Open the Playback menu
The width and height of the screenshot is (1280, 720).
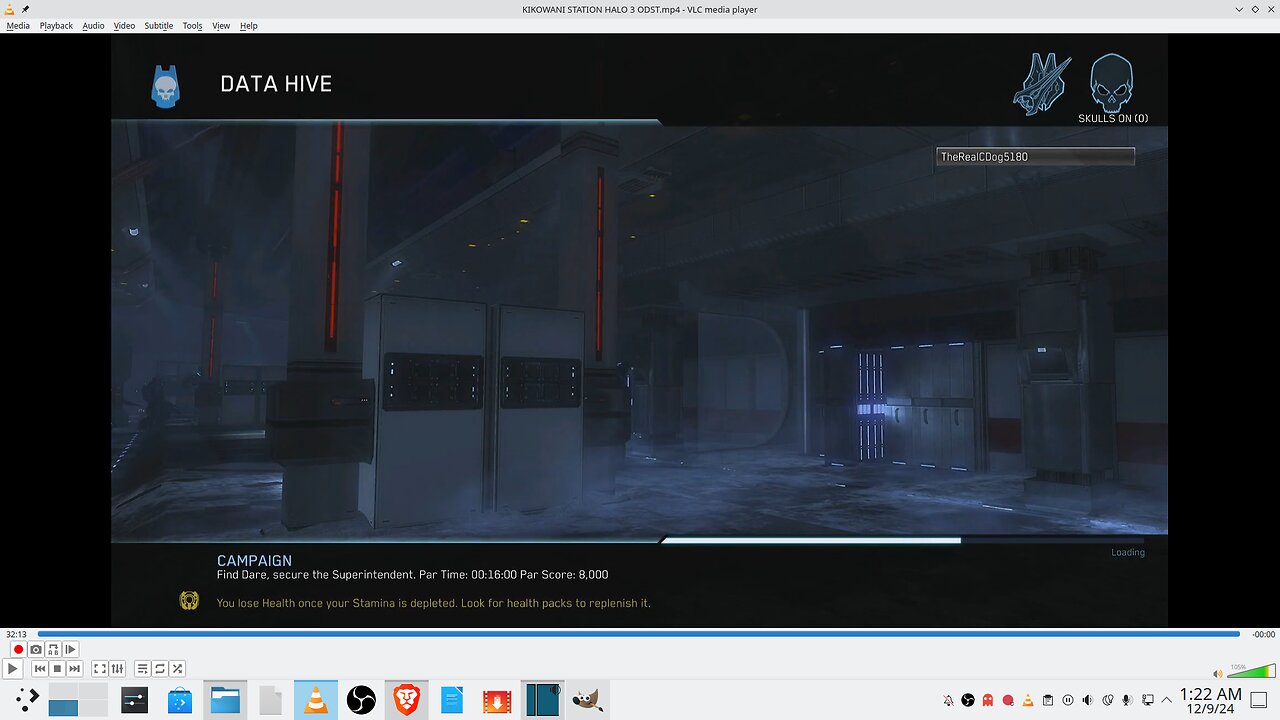[x=56, y=25]
